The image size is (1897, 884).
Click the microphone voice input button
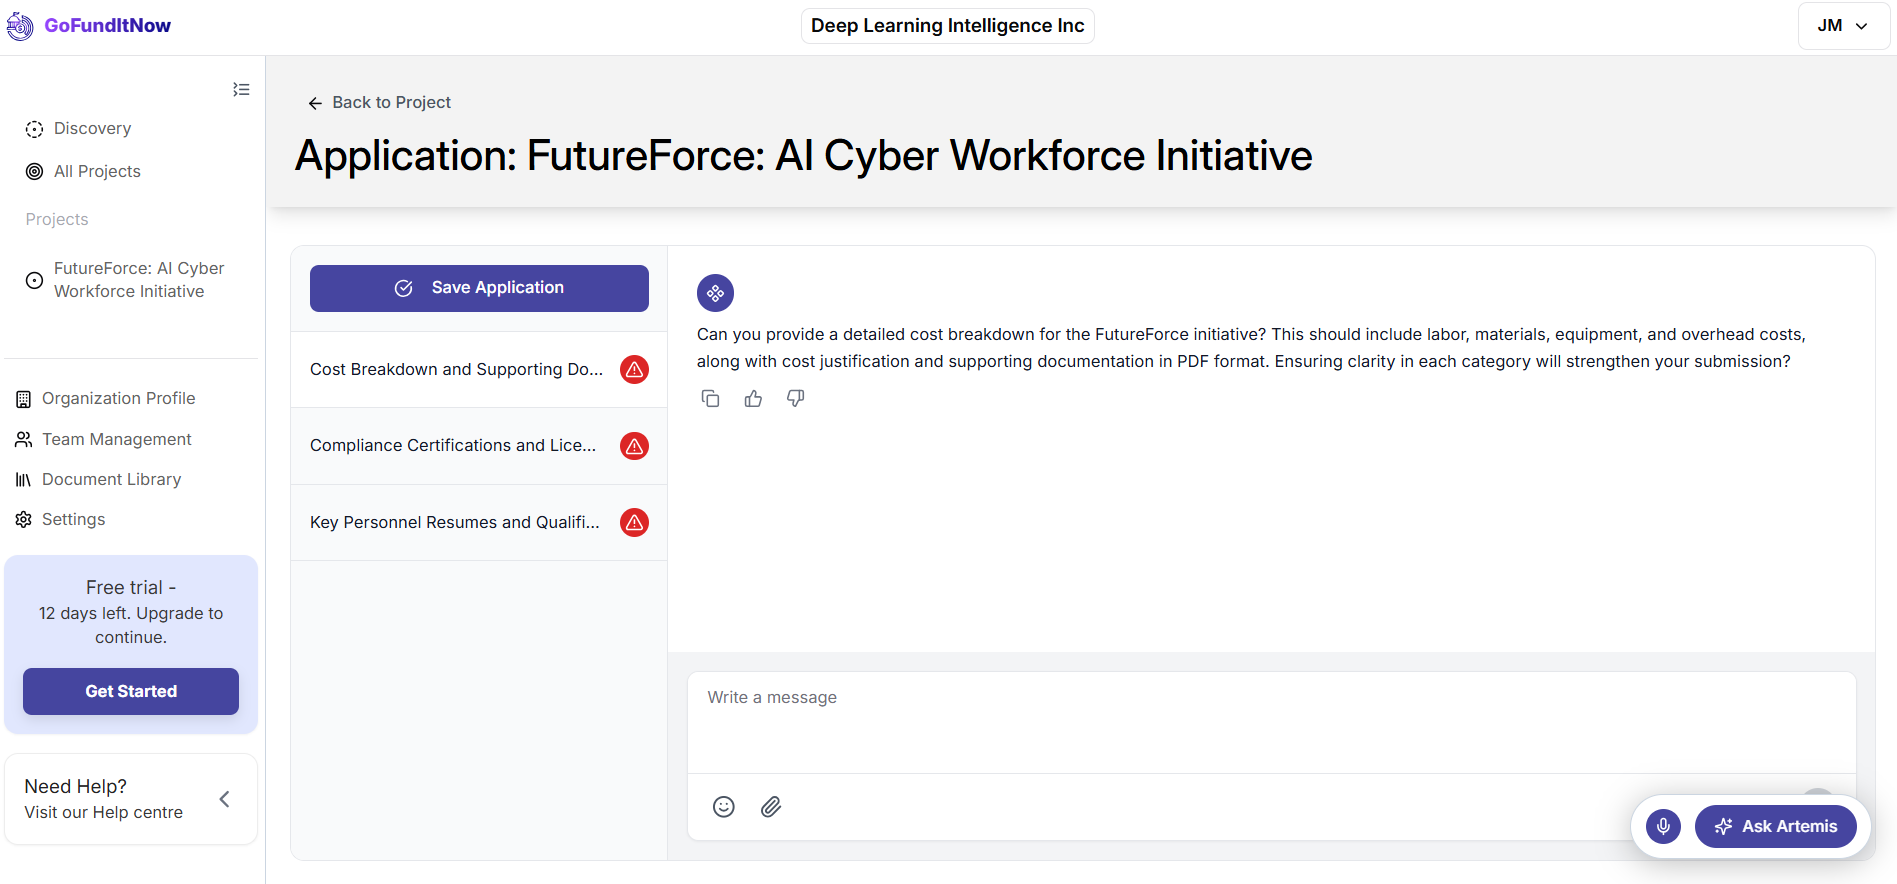[1663, 826]
